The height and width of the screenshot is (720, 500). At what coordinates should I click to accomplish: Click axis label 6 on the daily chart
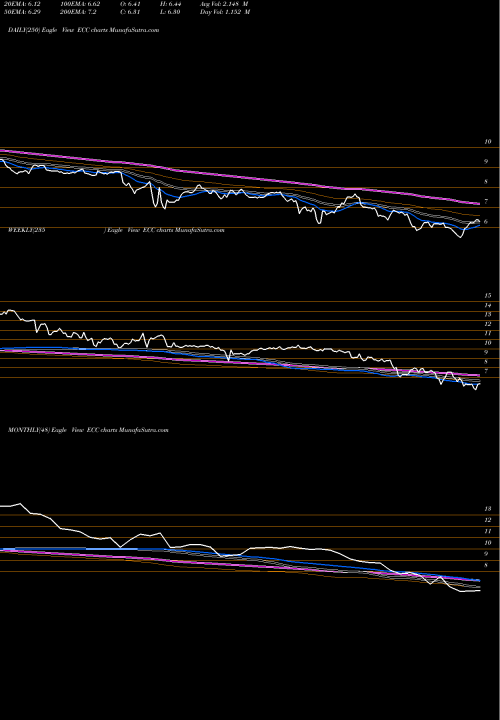pyautogui.click(x=485, y=222)
